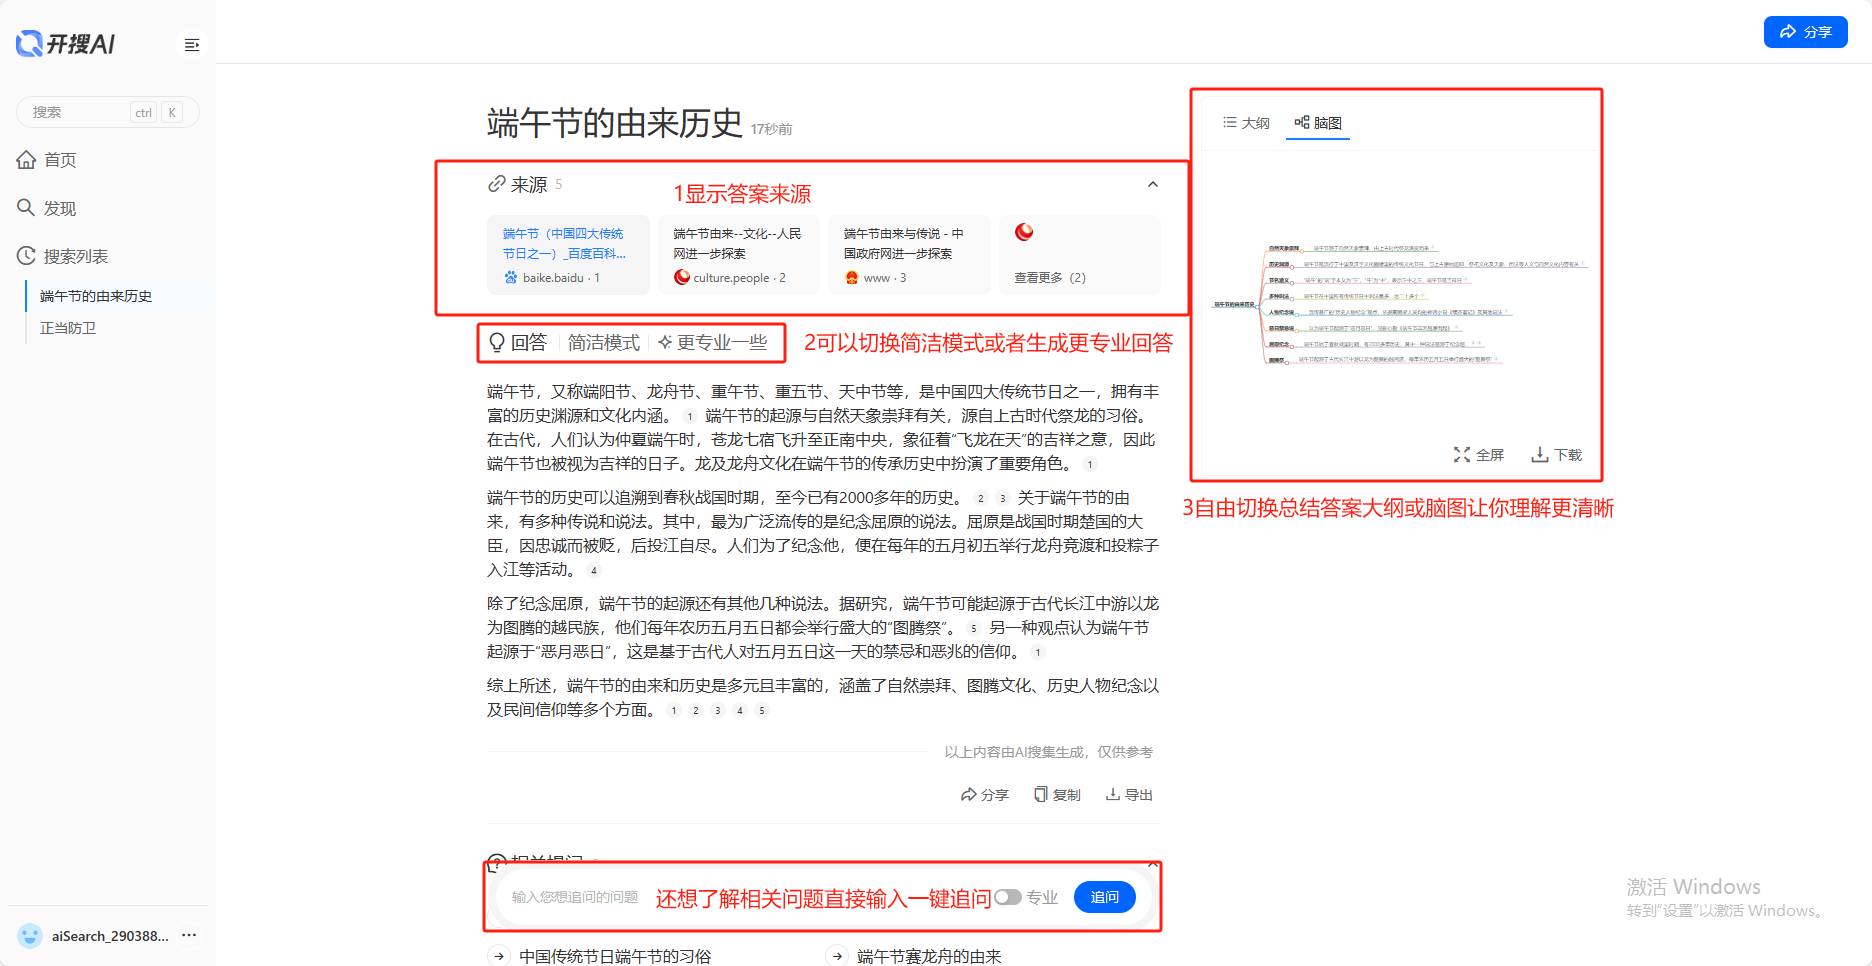Open the 首页 home page
Viewport: 1872px width, 966px height.
coord(60,160)
